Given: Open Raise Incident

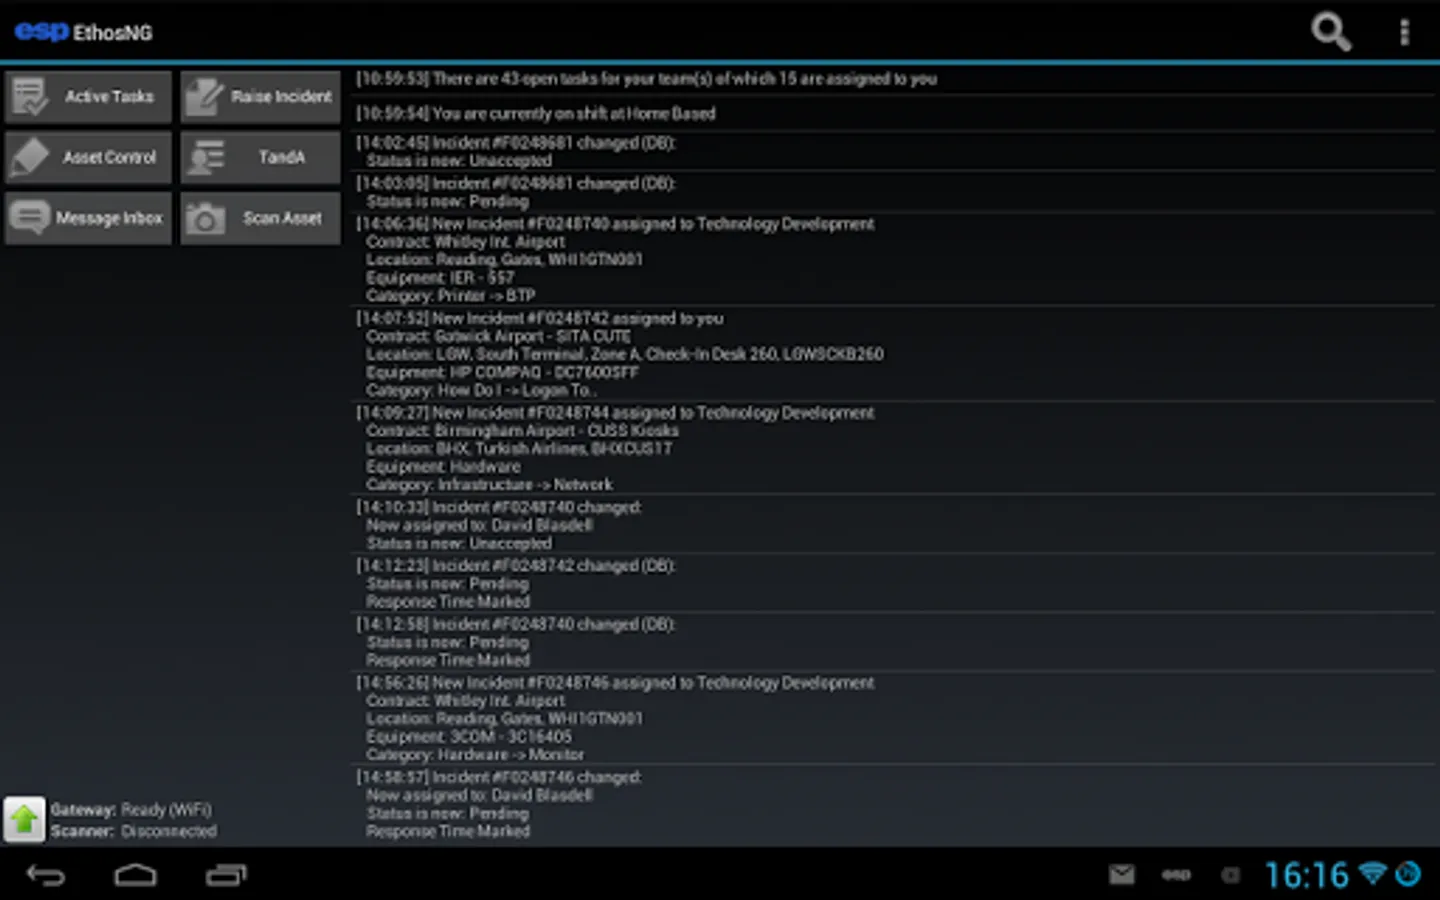Looking at the screenshot, I should [260, 97].
